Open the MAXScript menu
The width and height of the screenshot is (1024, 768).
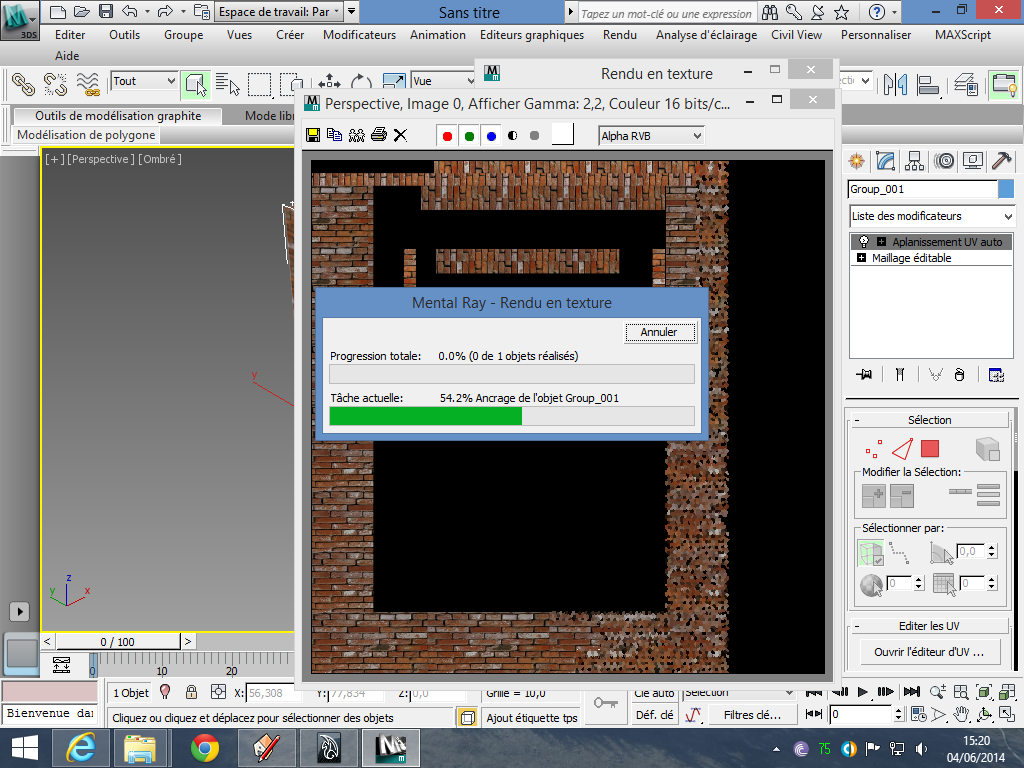click(x=963, y=35)
